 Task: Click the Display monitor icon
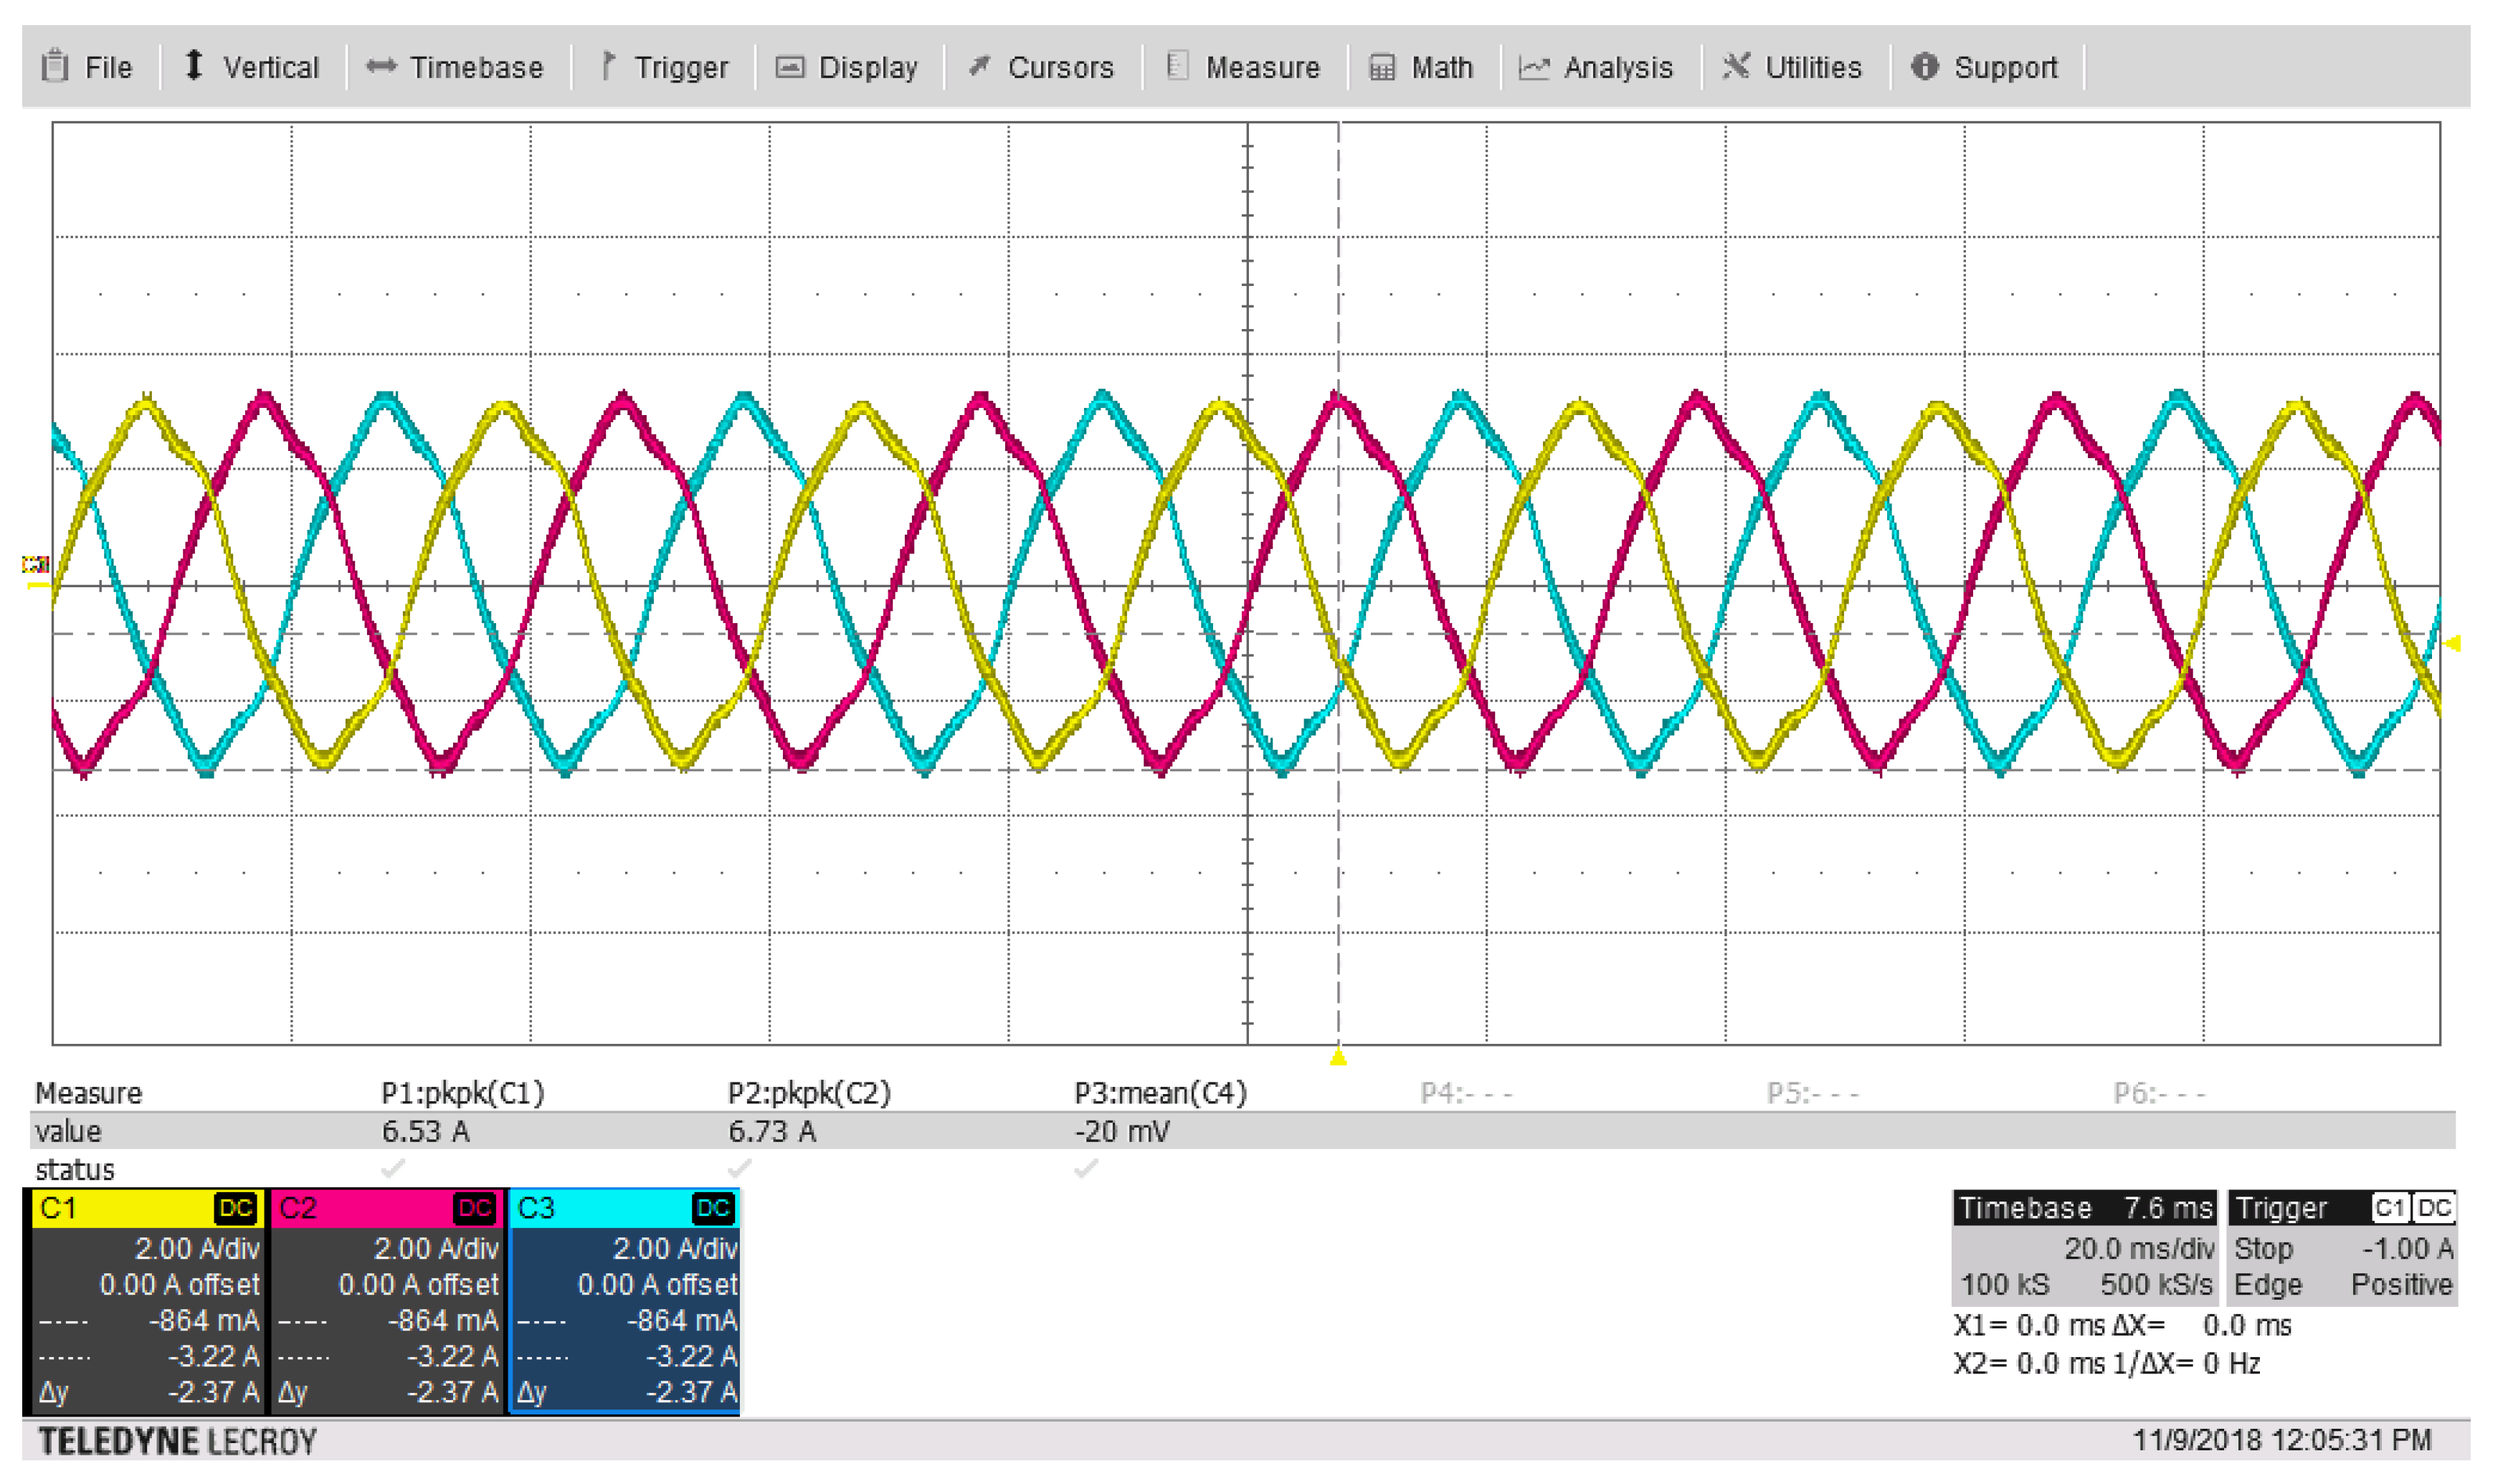pyautogui.click(x=790, y=67)
